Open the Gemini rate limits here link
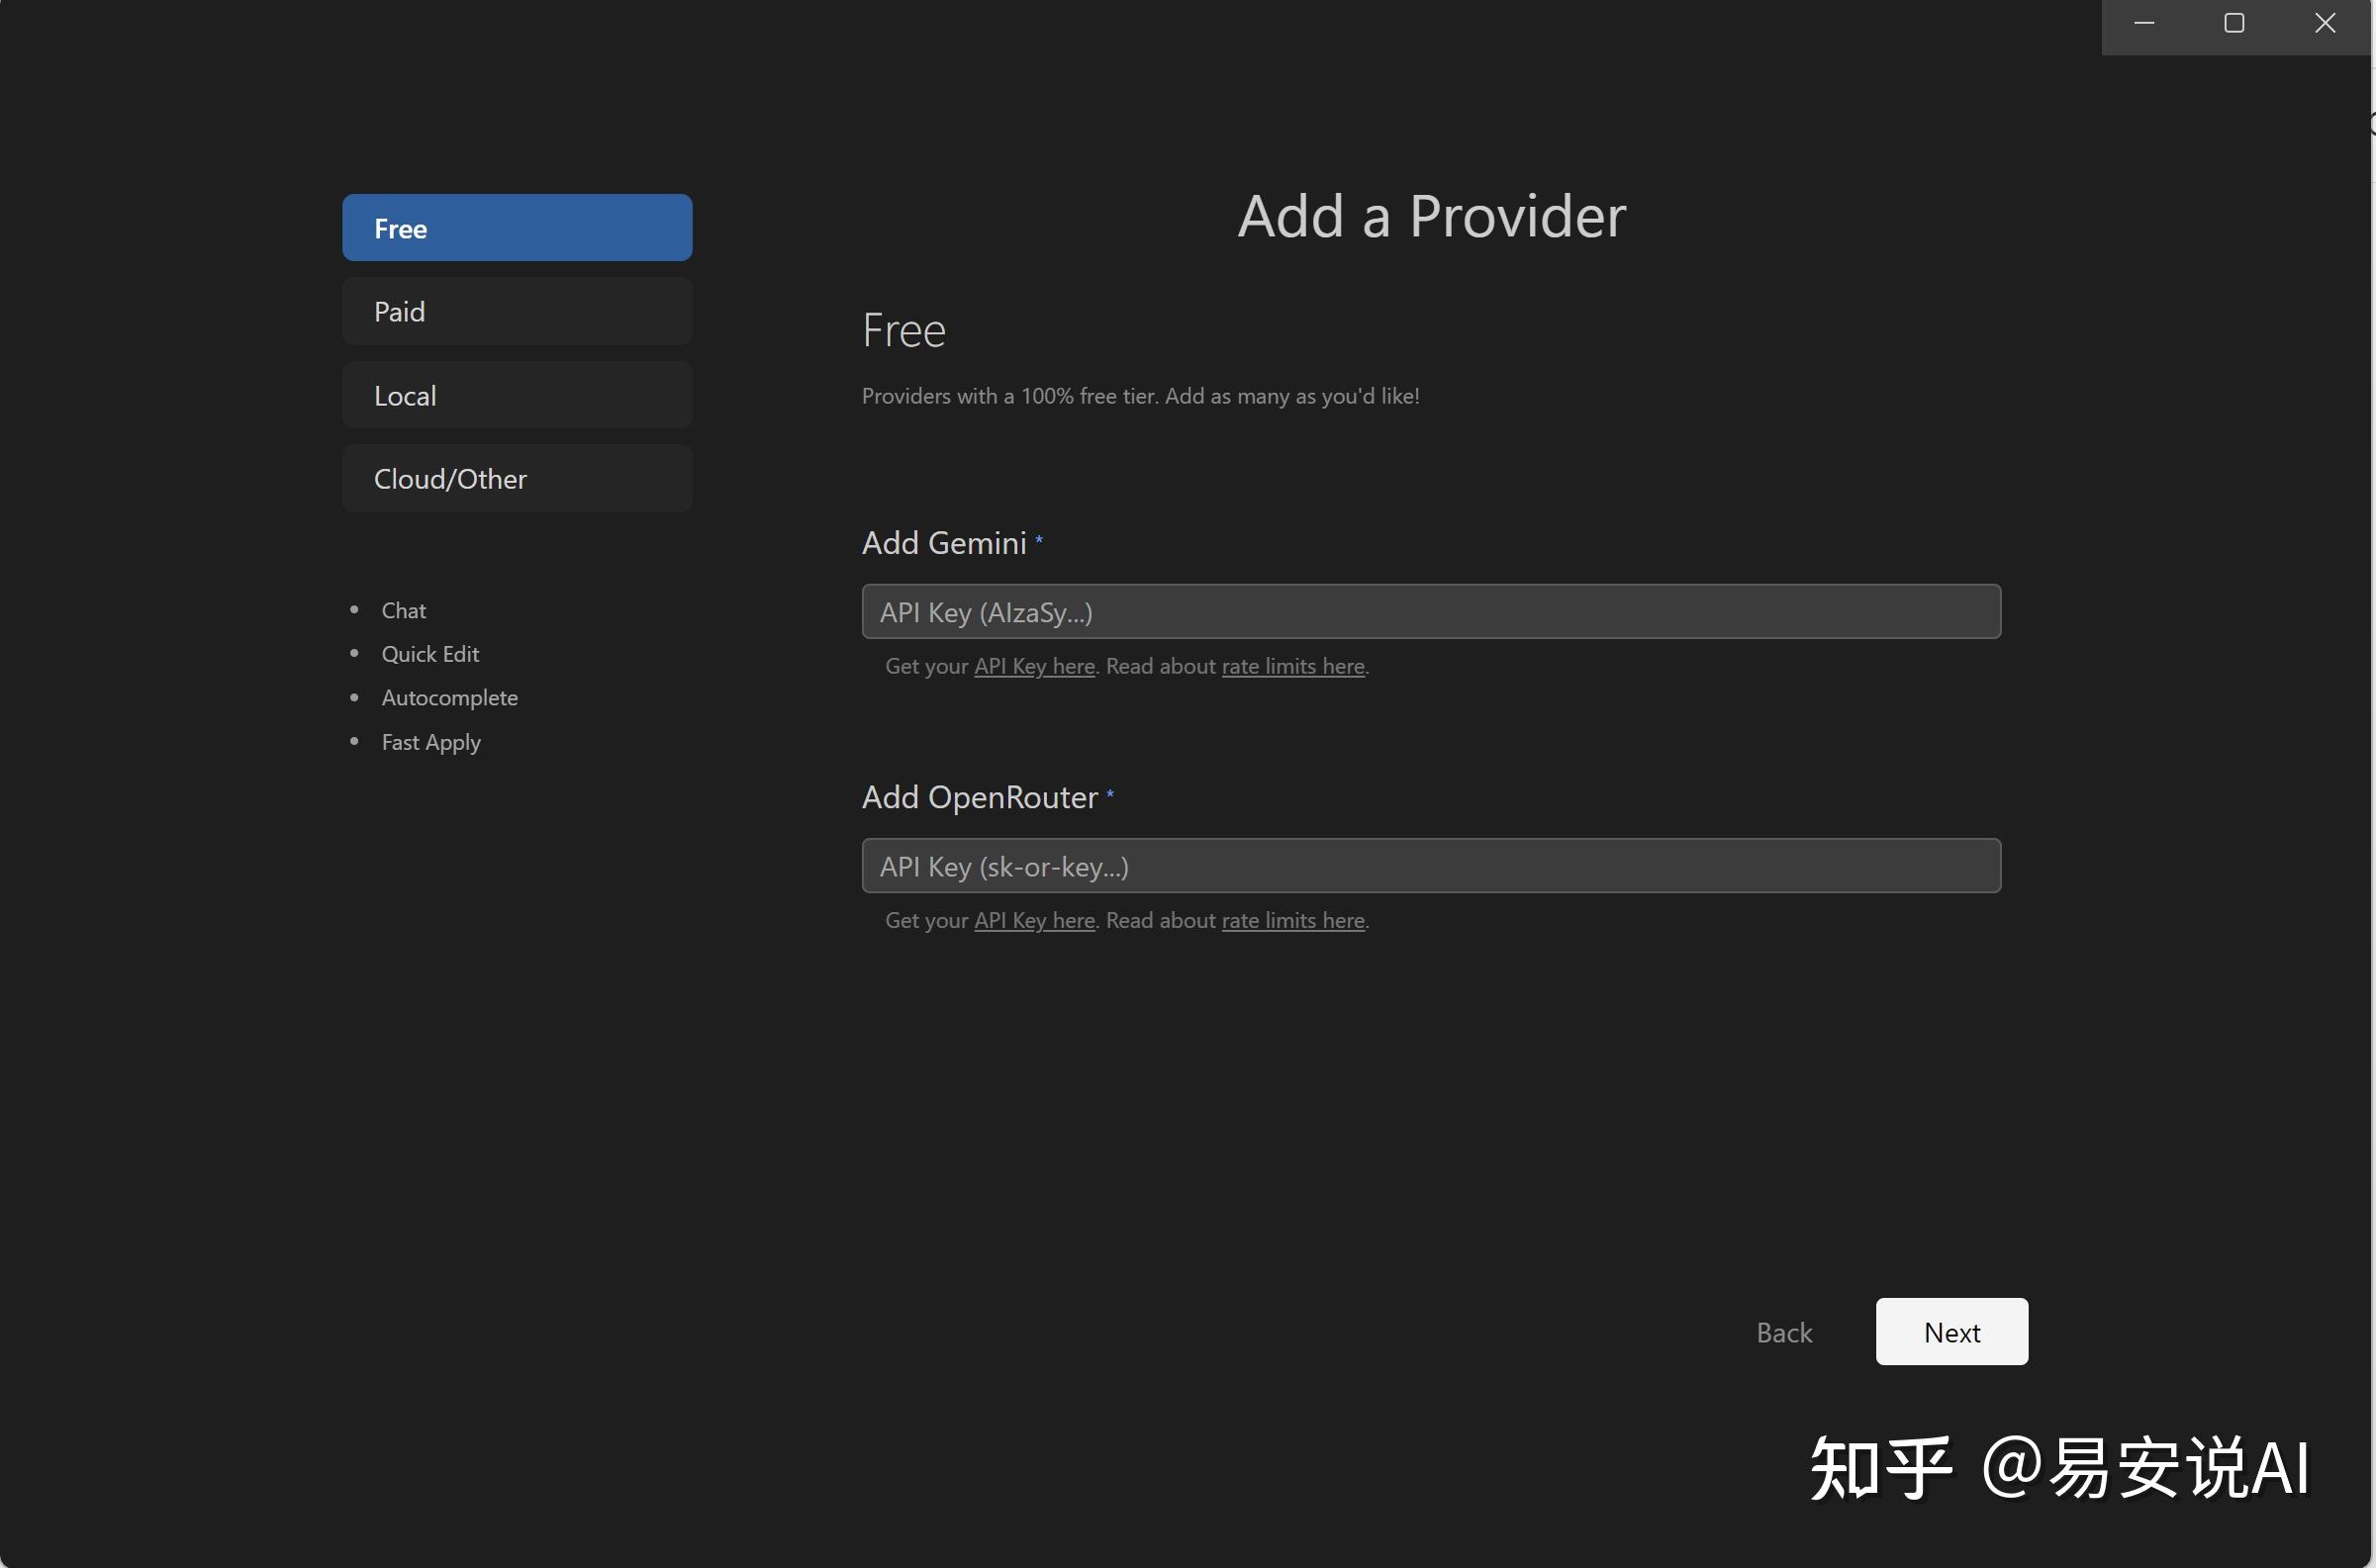Viewport: 2376px width, 1568px height. click(x=1292, y=666)
